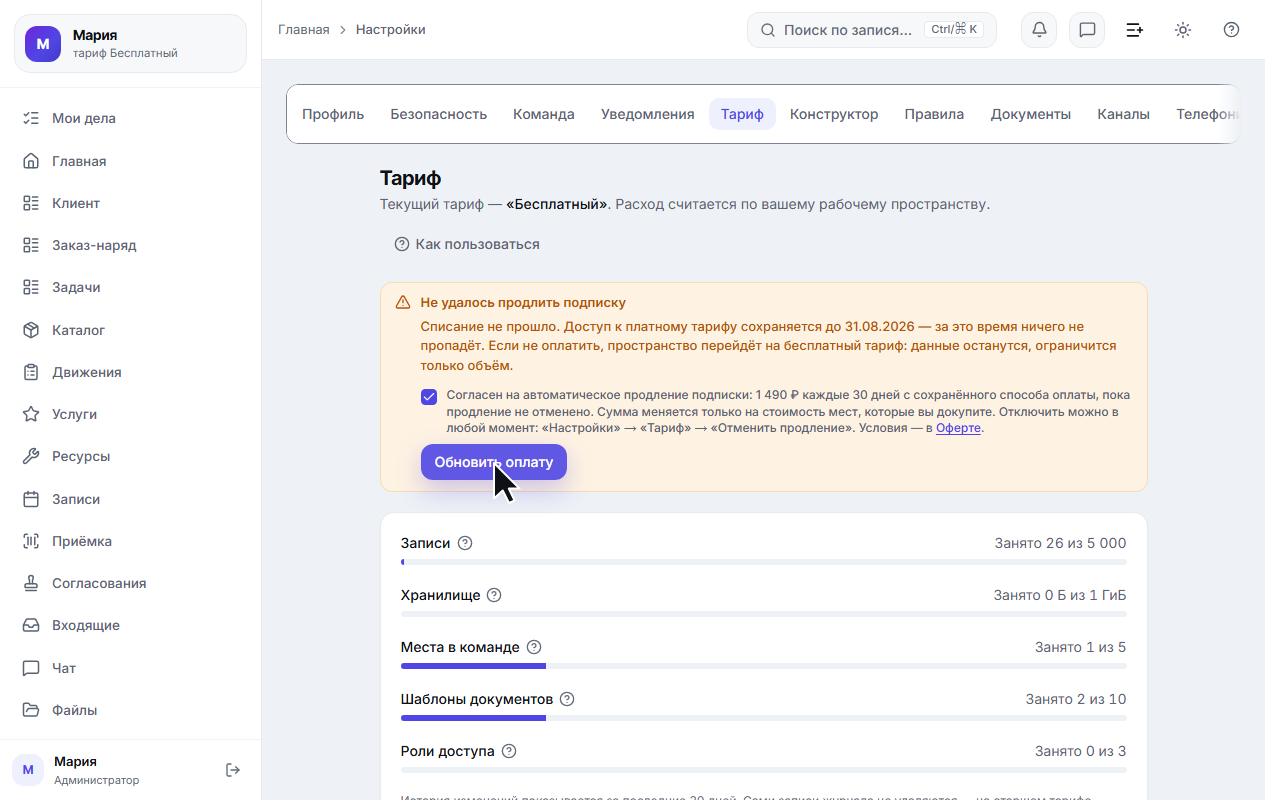Click the Занято 0 из 3 text
The image size is (1280, 800).
pyautogui.click(x=1080, y=751)
